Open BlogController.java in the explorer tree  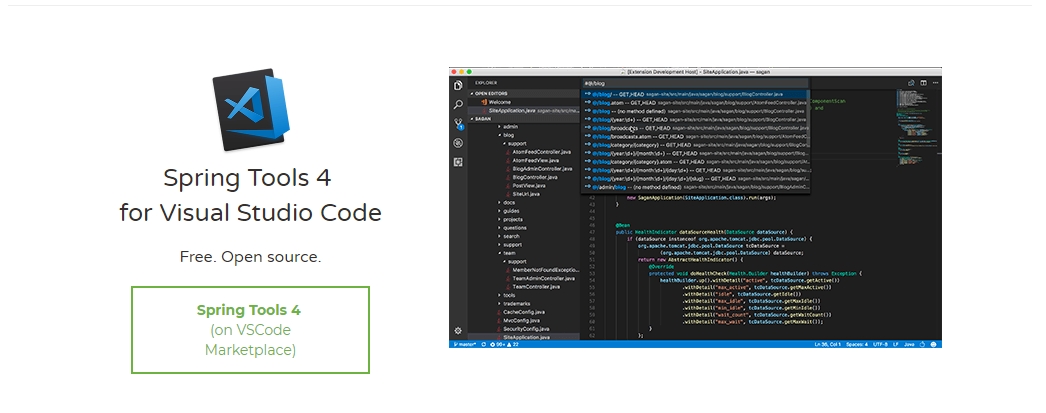point(534,177)
